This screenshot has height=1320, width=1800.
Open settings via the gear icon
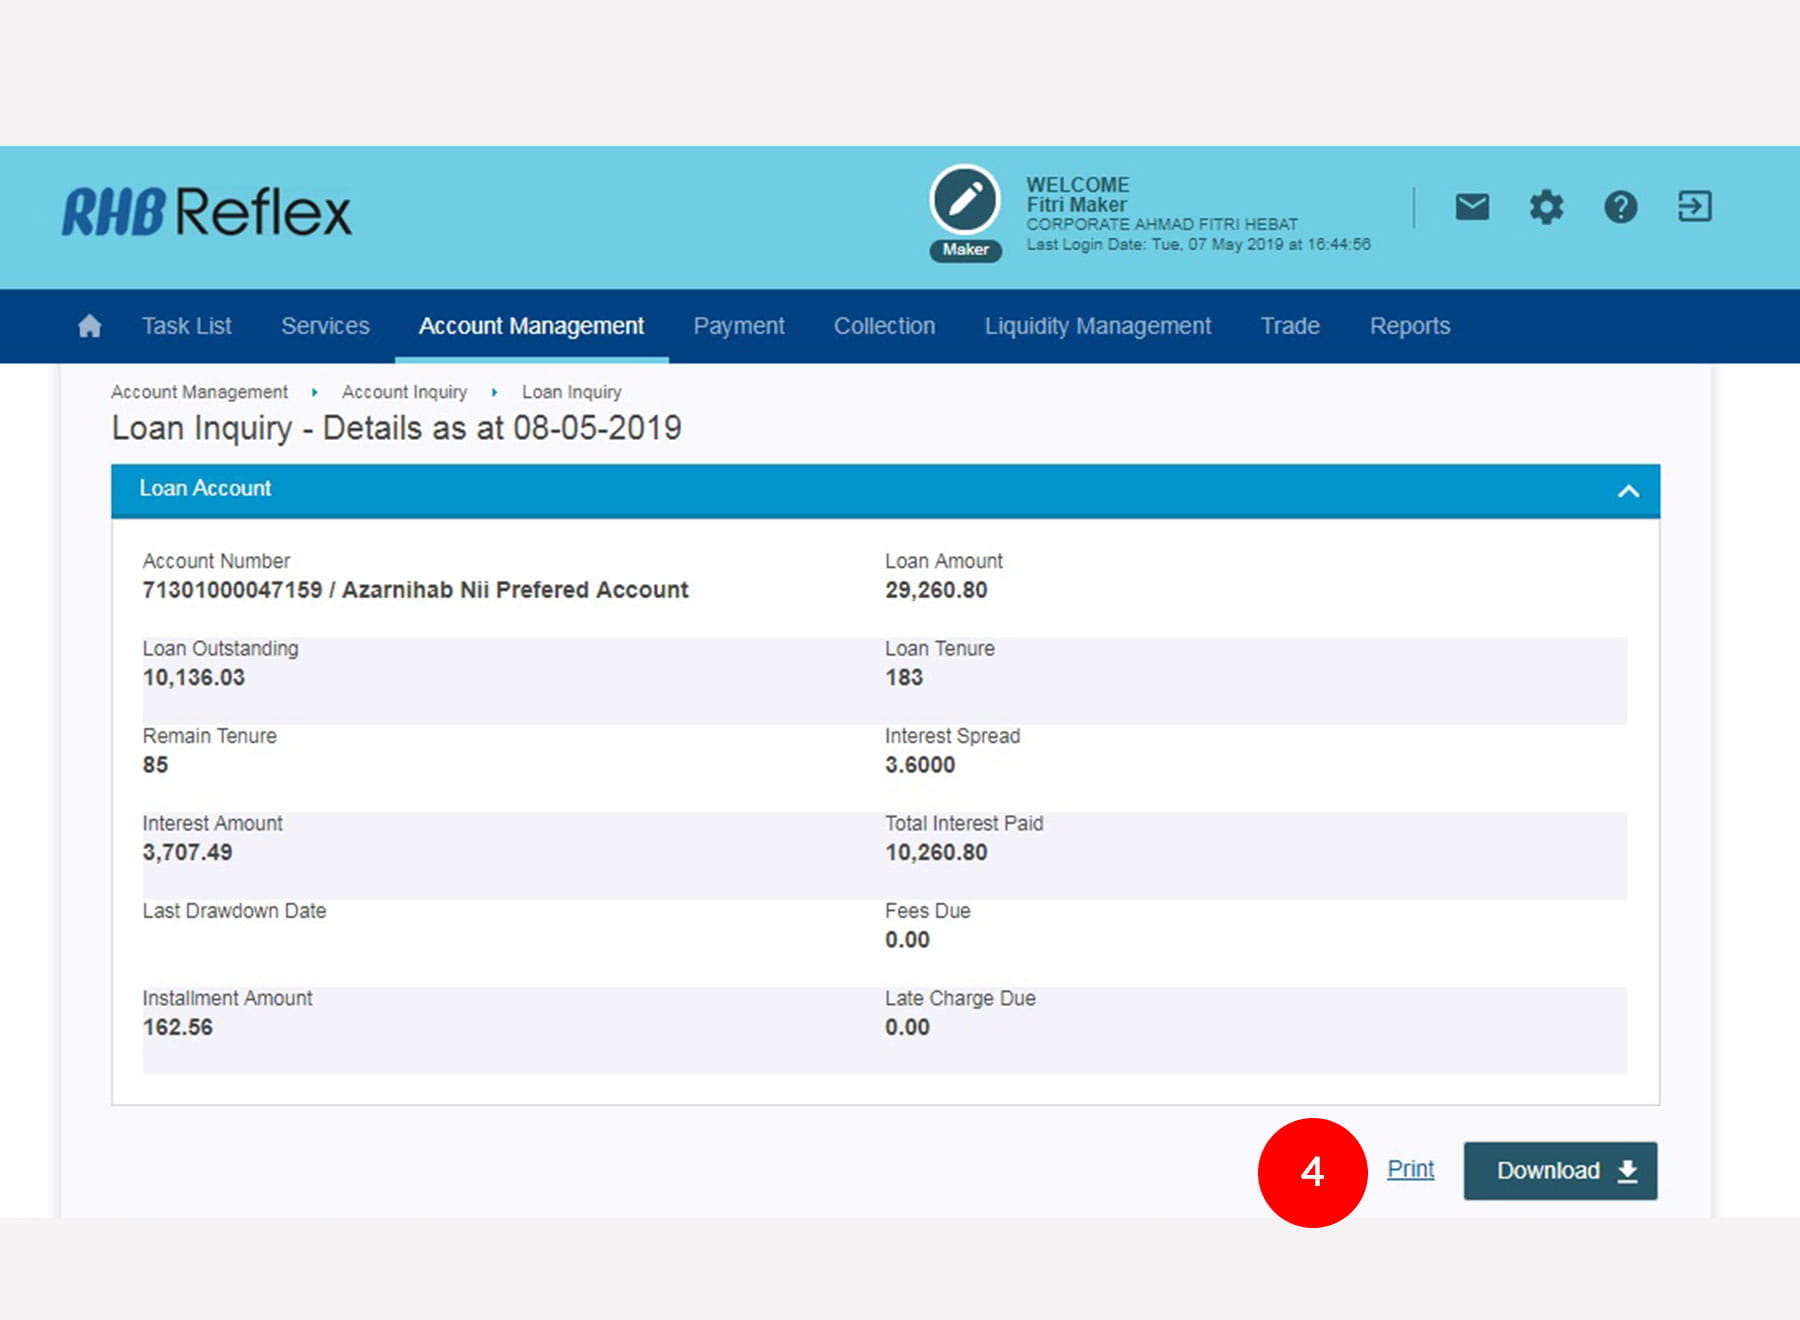point(1546,207)
